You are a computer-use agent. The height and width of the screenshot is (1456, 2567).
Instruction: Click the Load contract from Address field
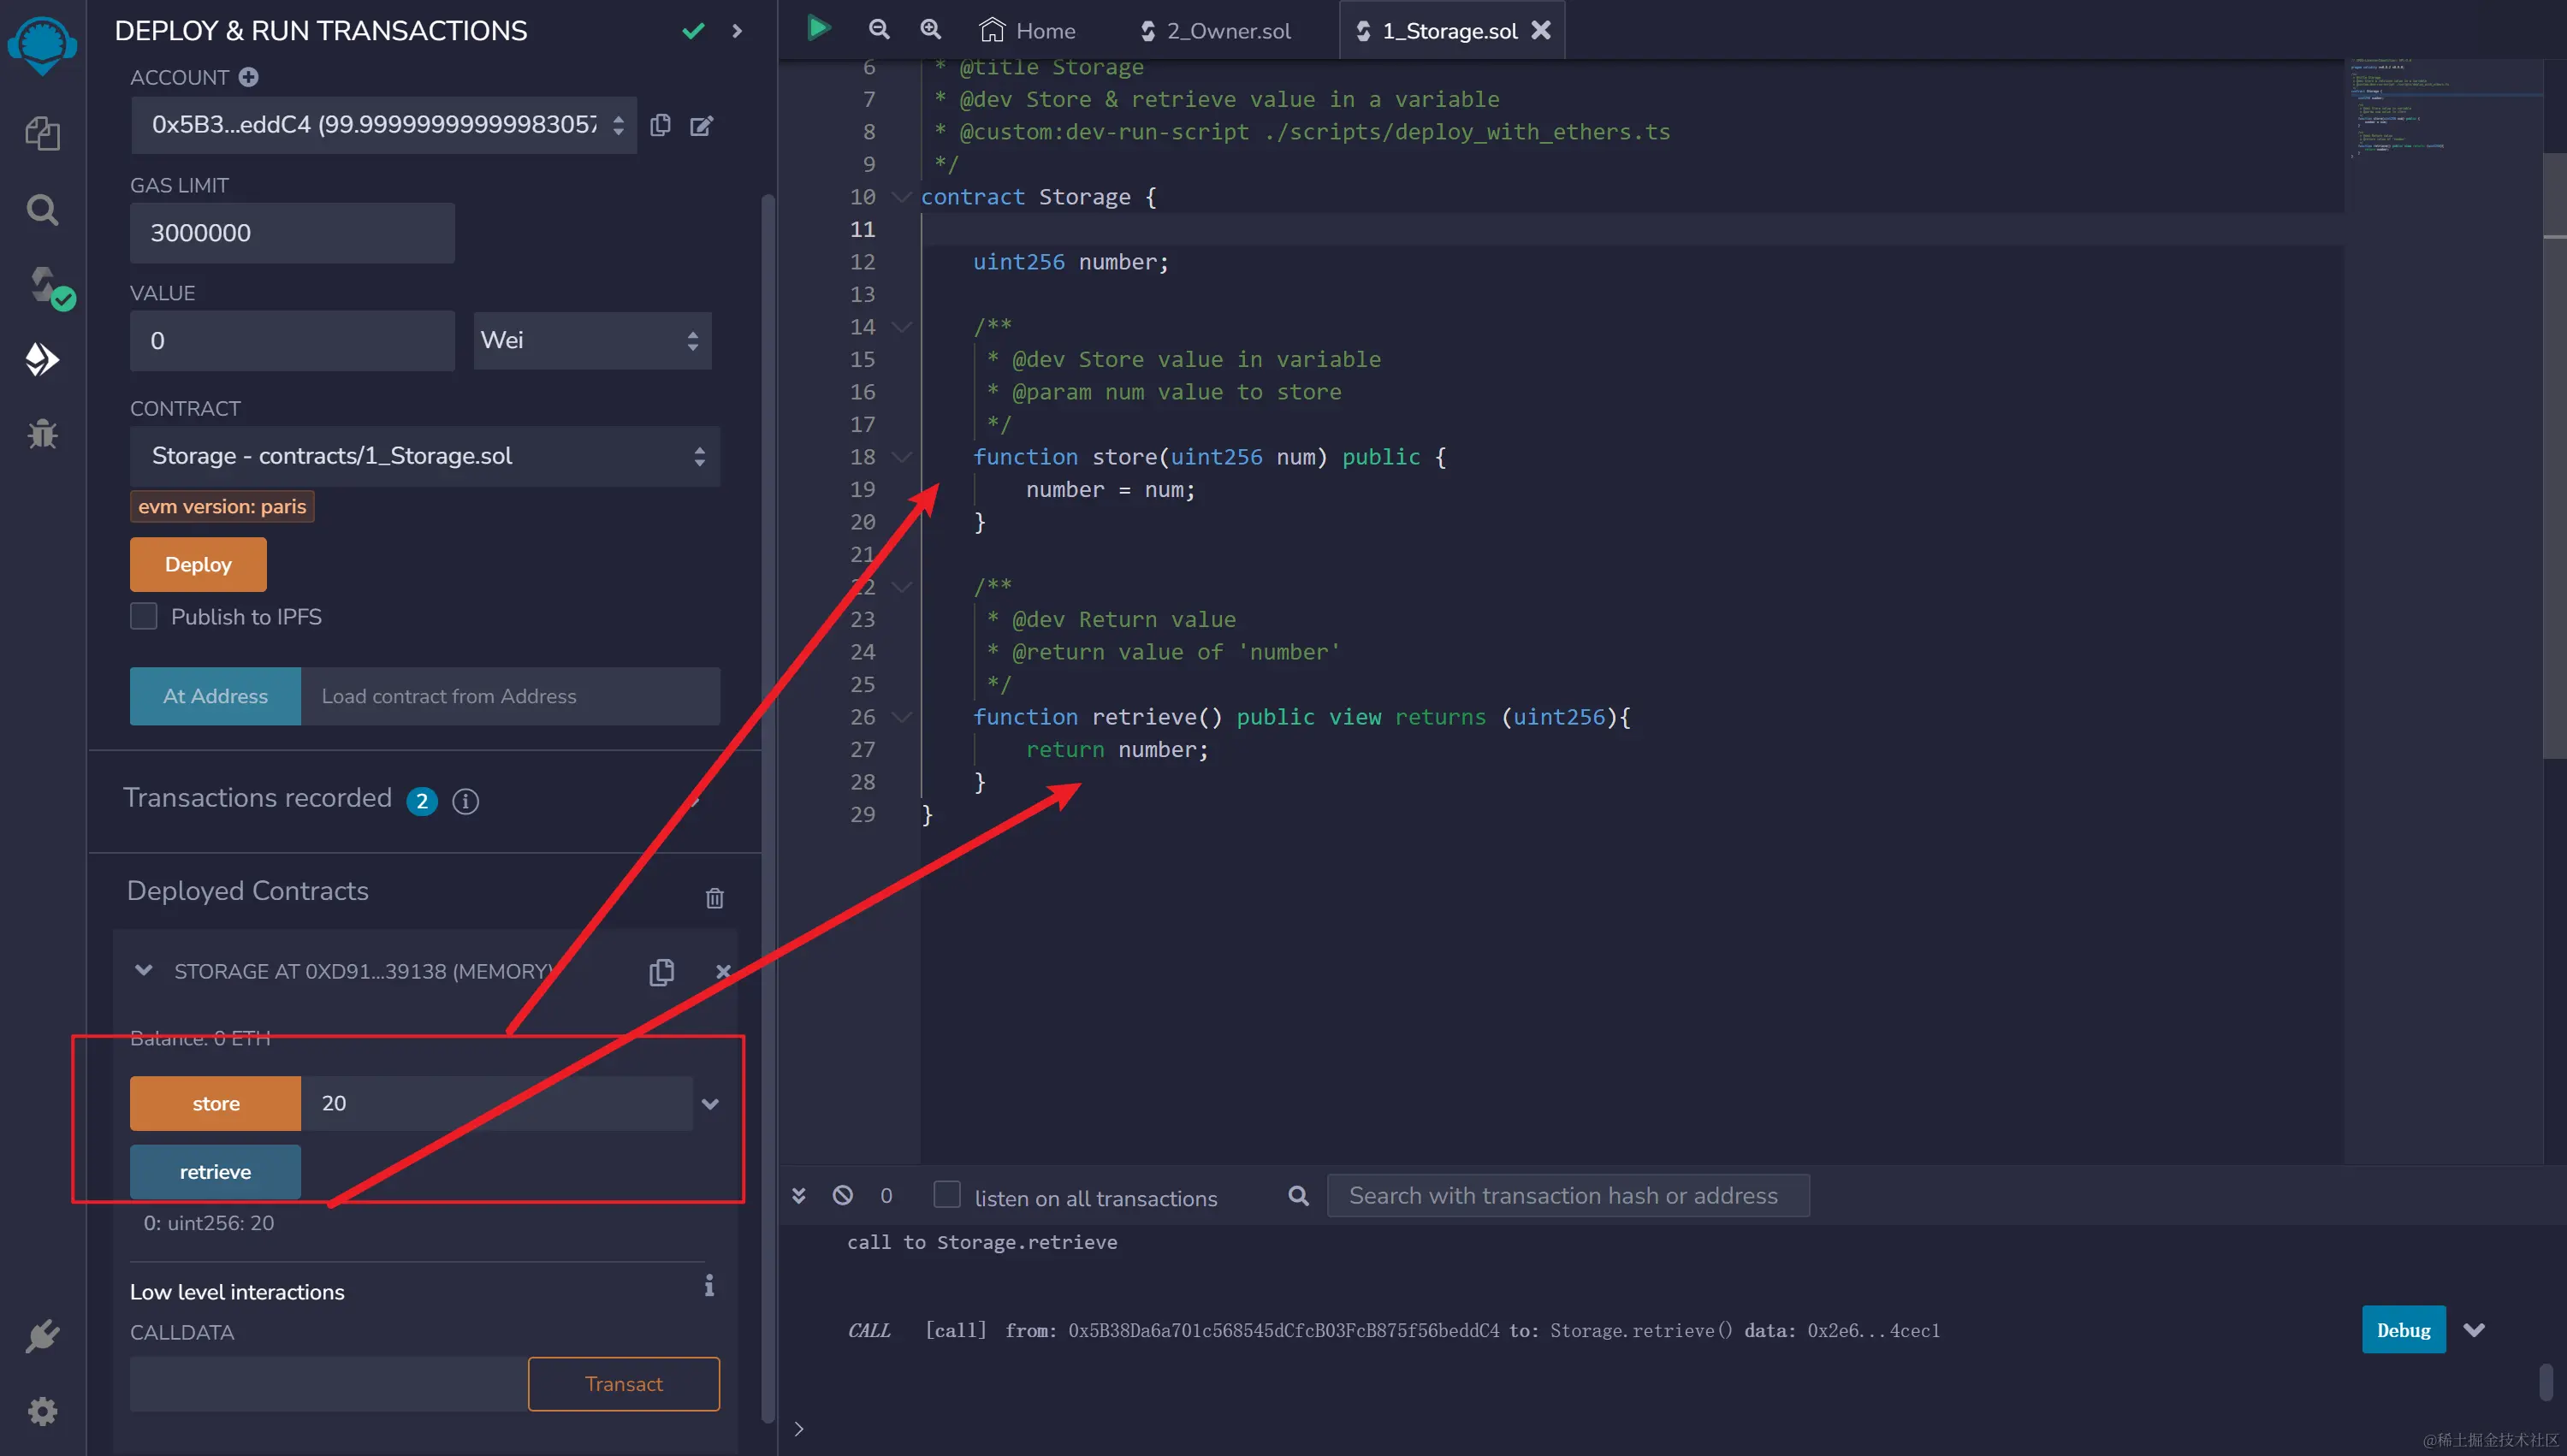pyautogui.click(x=510, y=696)
